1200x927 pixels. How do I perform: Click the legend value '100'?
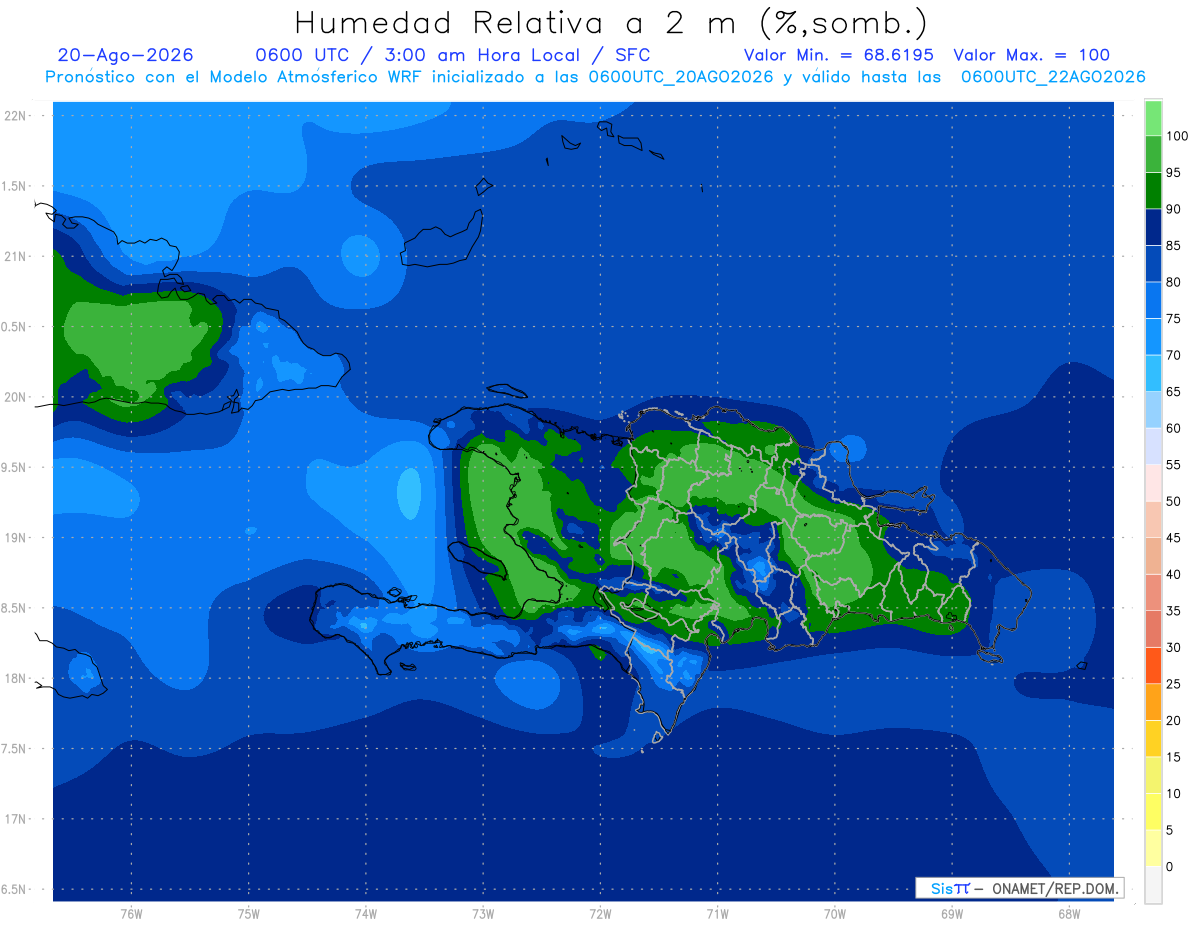click(x=1176, y=136)
